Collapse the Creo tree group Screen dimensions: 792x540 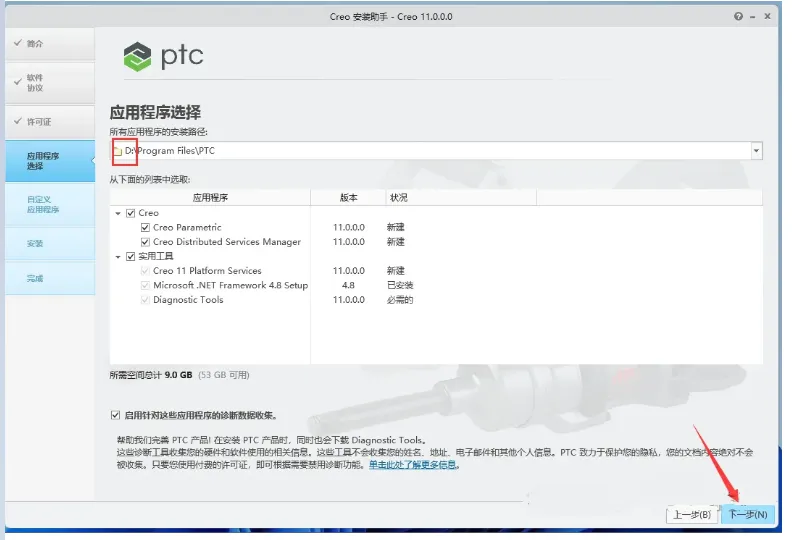[x=118, y=214]
